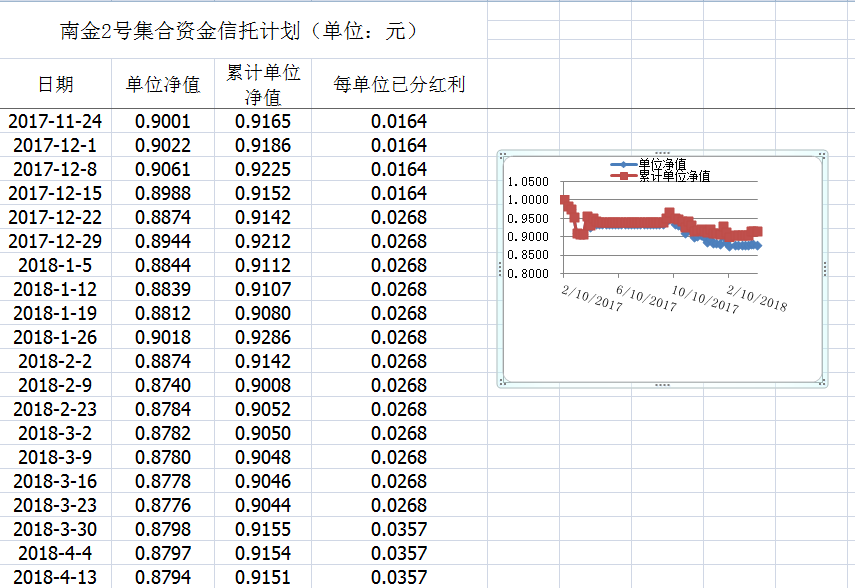Viewport: 855px width, 588px height.
Task: Click the cell with value 0.9286
Action: (x=263, y=337)
